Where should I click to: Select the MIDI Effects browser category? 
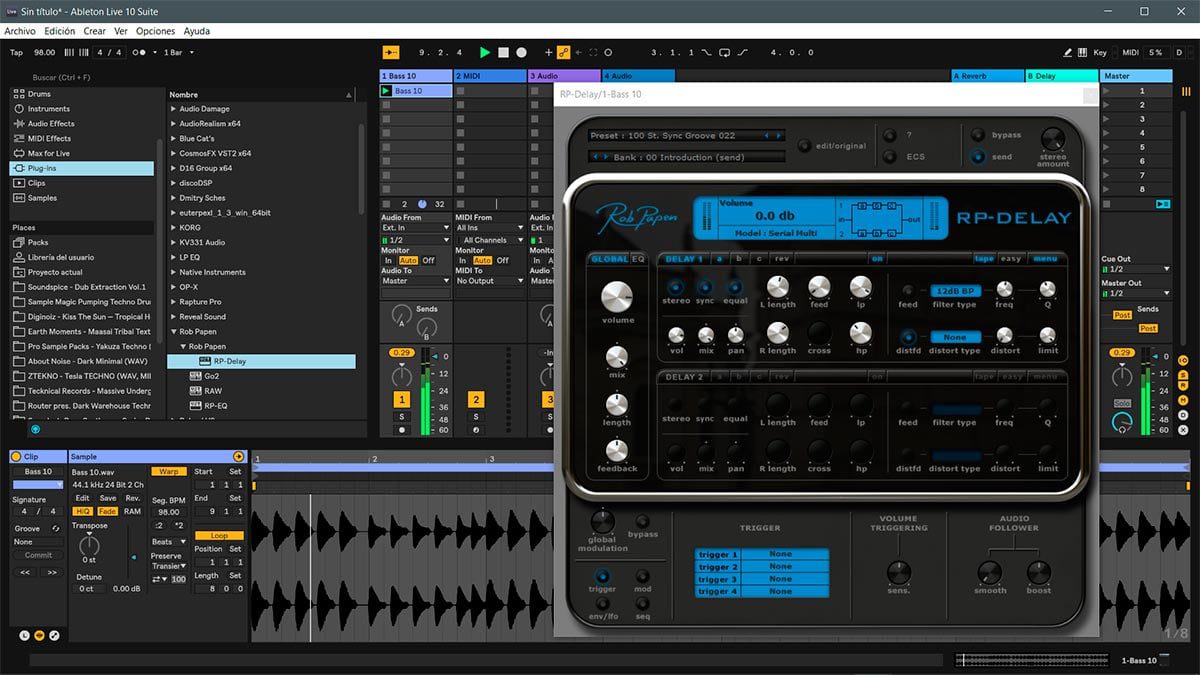[x=83, y=139]
